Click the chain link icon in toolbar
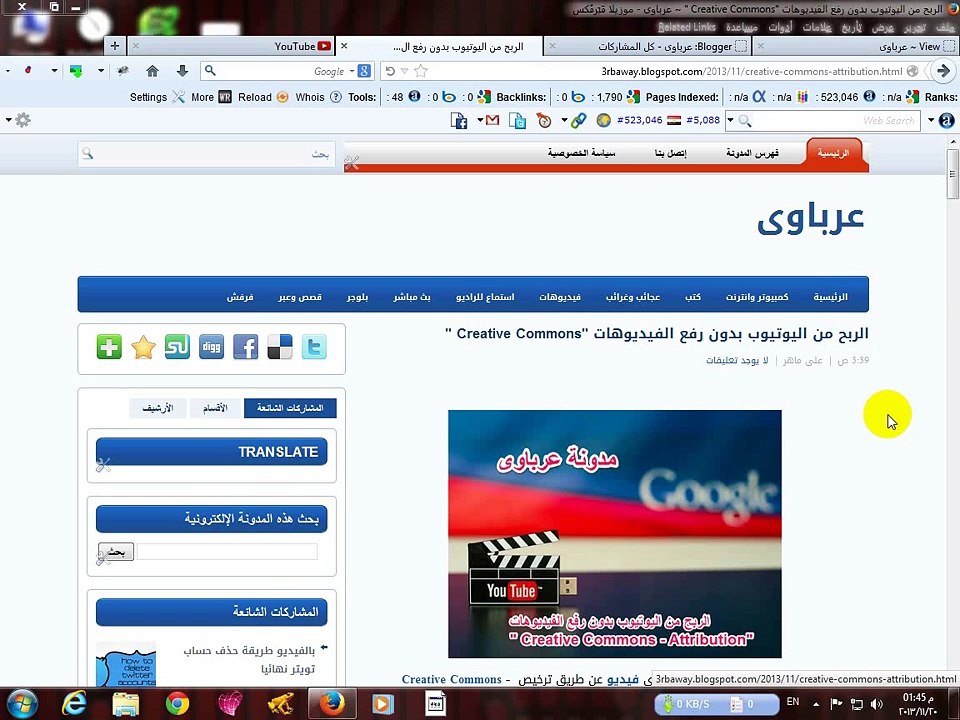The image size is (960, 720). pos(579,121)
